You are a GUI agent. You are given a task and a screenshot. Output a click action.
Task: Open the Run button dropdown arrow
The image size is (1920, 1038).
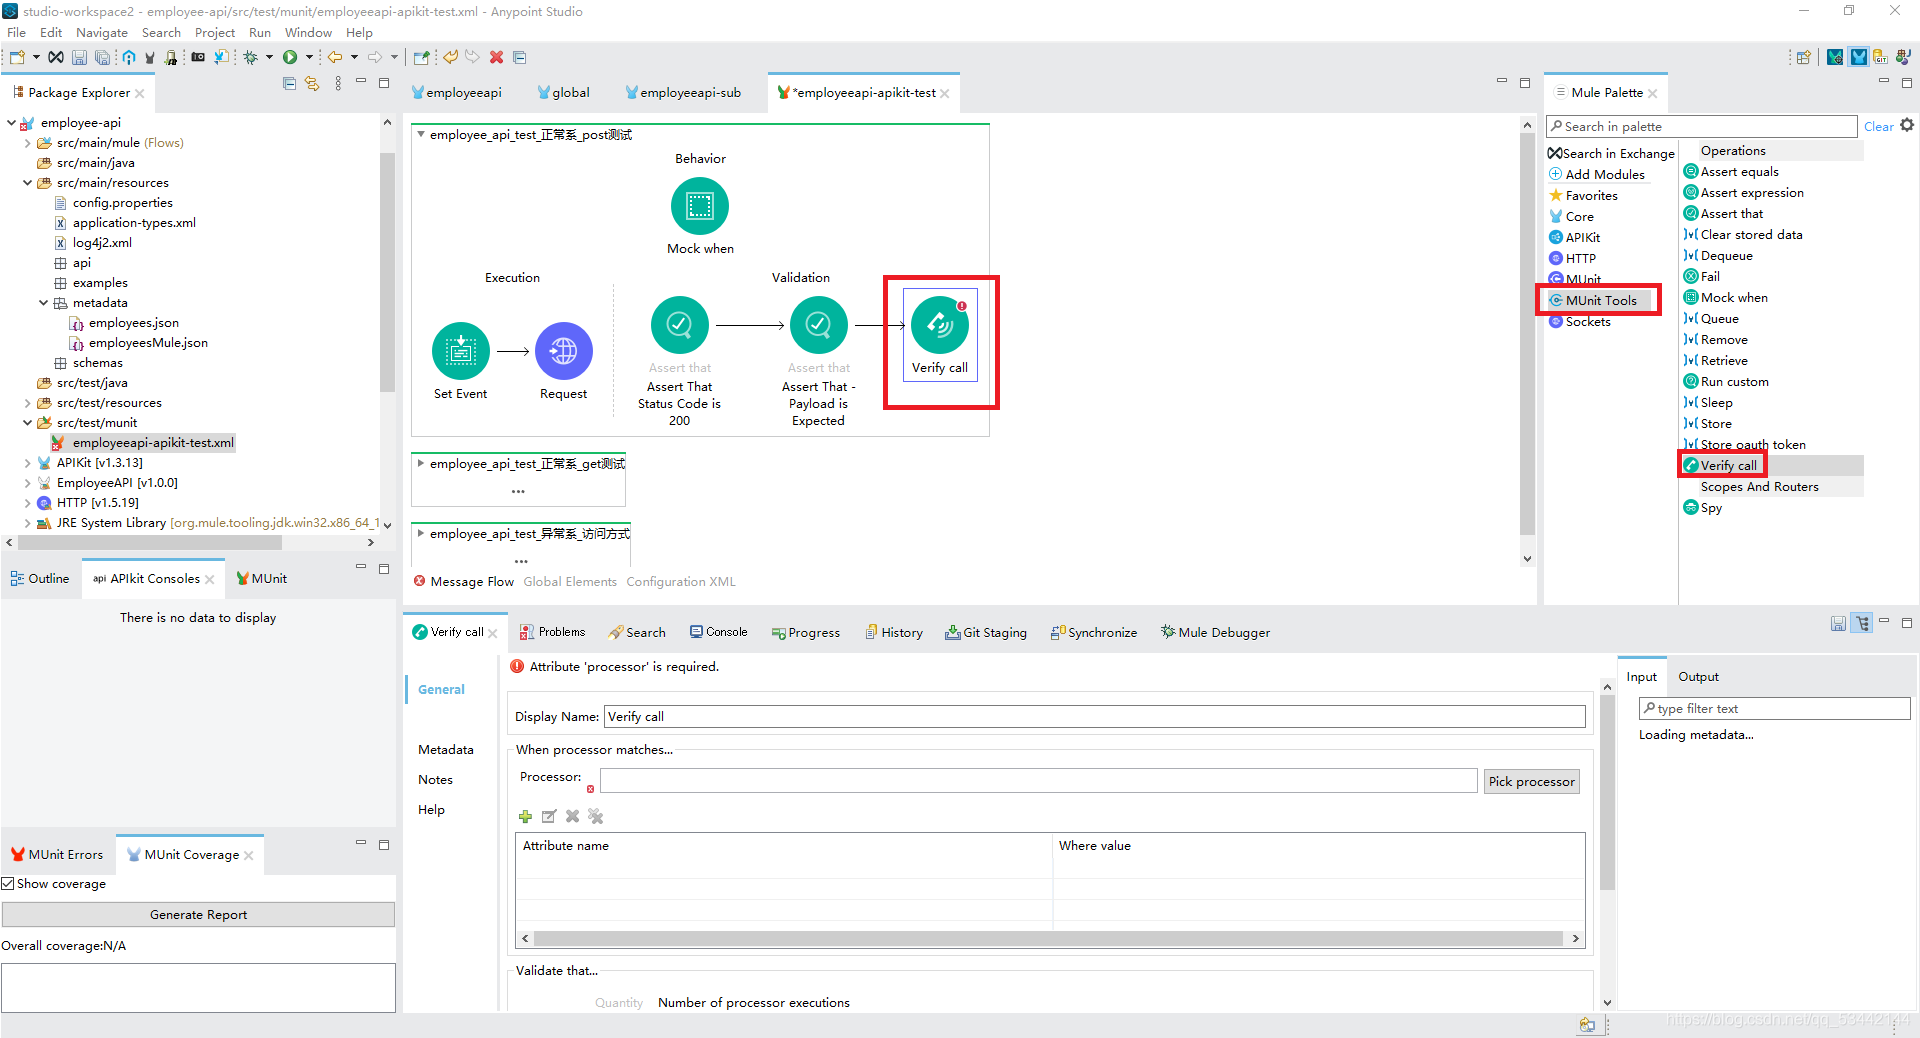tap(309, 57)
